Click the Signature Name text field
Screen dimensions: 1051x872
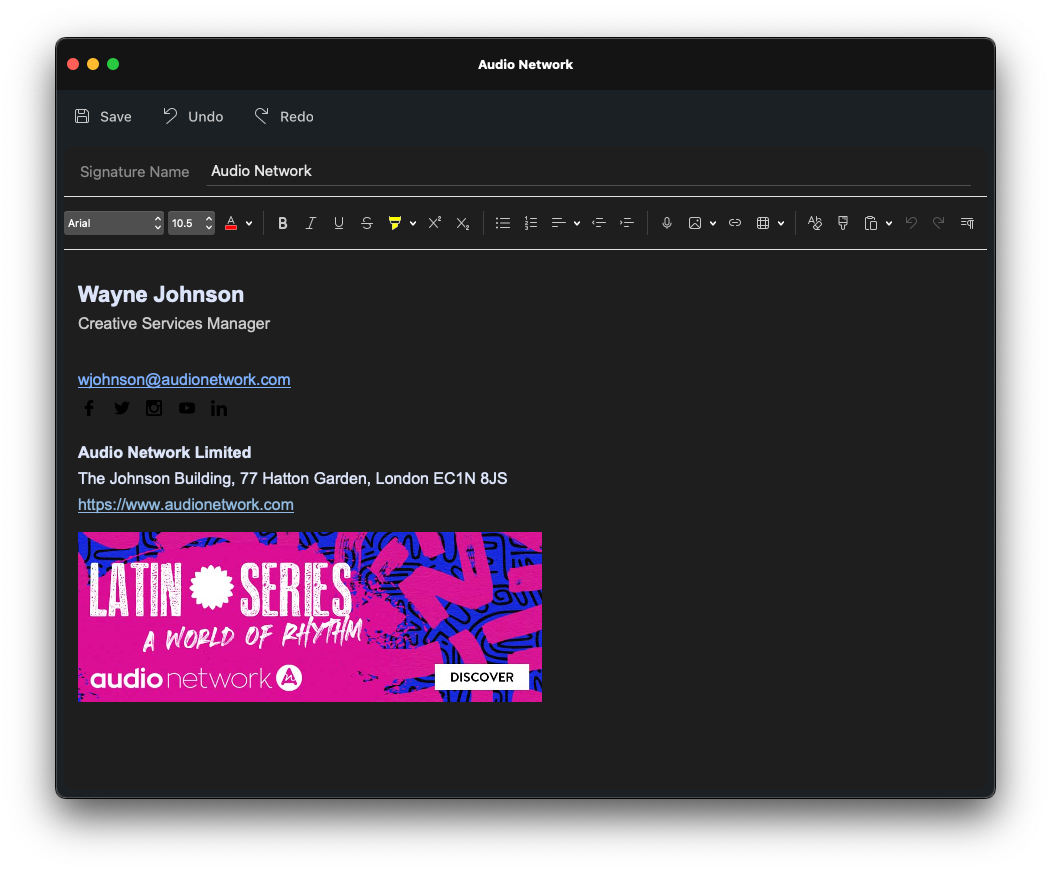coord(590,171)
